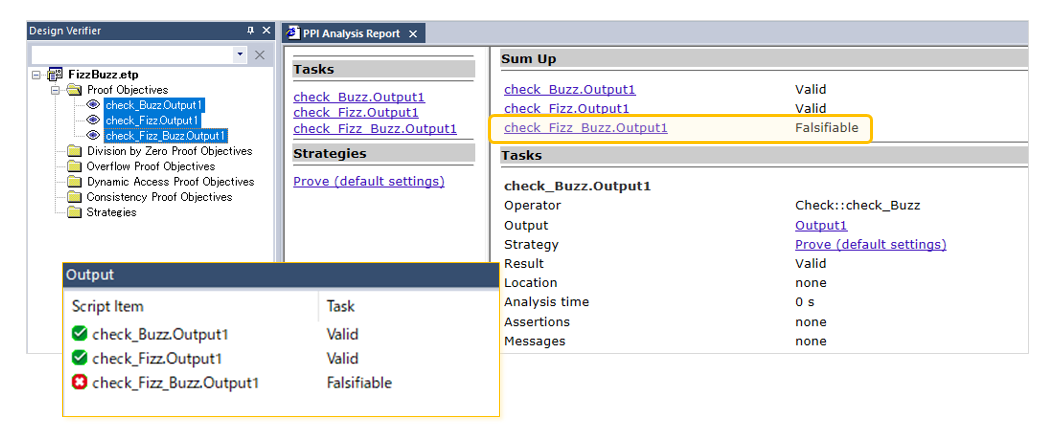Click the red error icon beside check_Fizz_Buzz.Output1

pos(80,383)
